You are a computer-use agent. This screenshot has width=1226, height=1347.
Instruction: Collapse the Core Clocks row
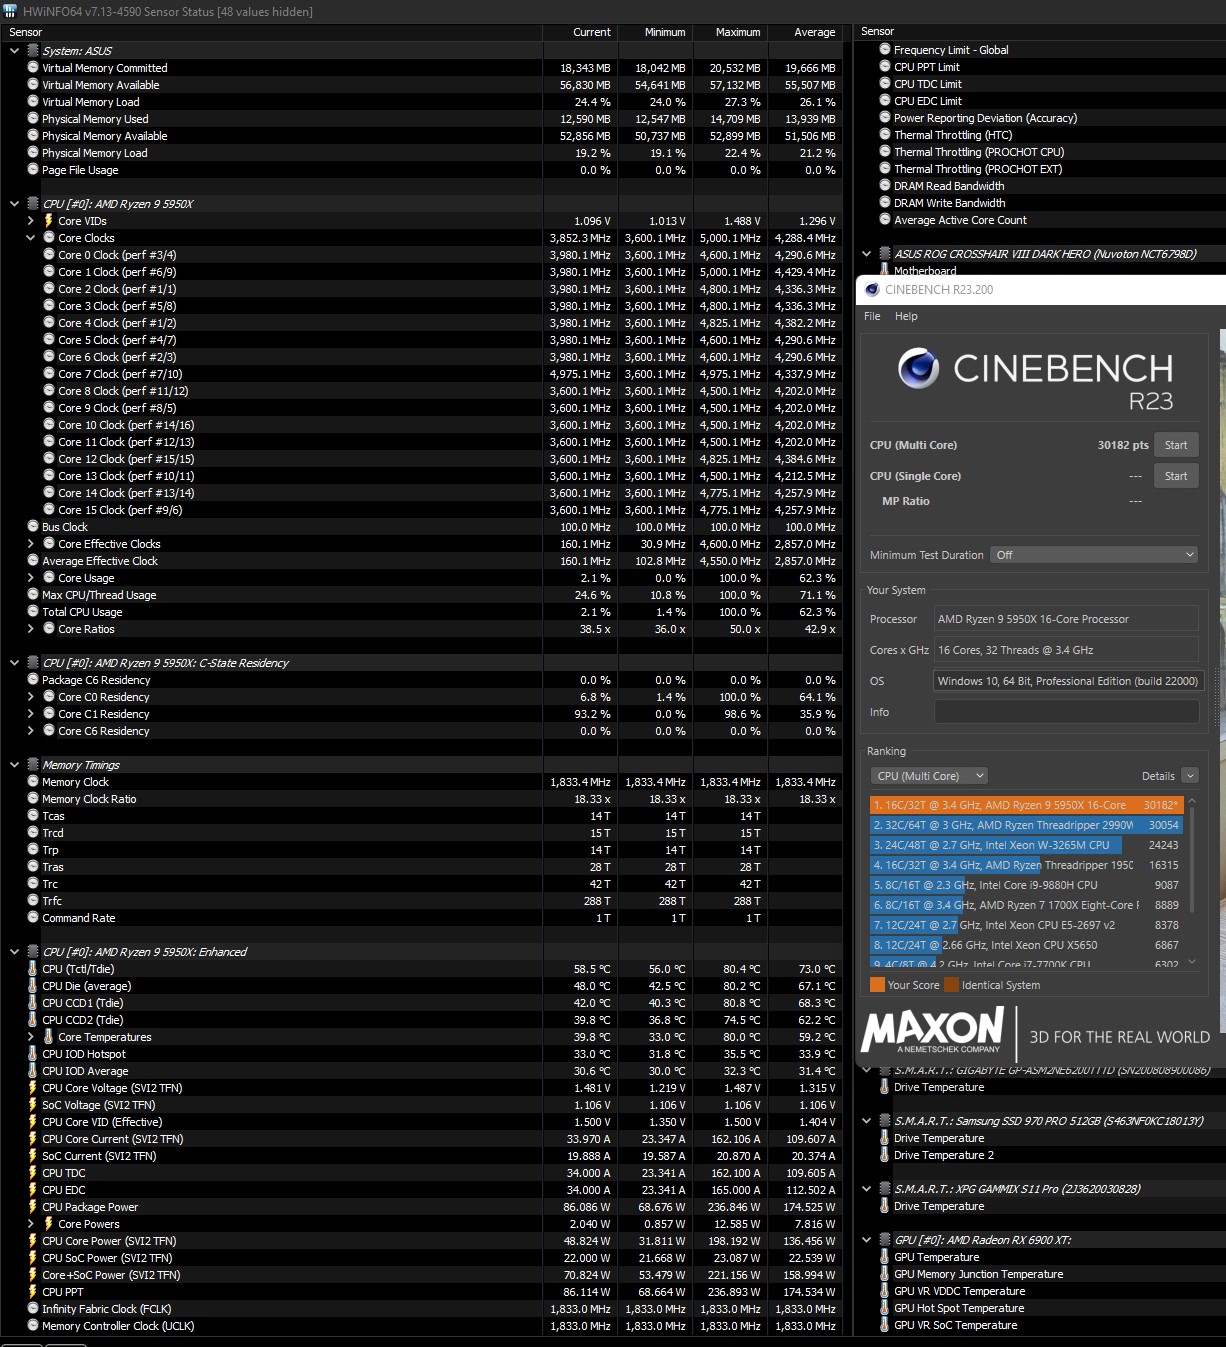coord(30,238)
